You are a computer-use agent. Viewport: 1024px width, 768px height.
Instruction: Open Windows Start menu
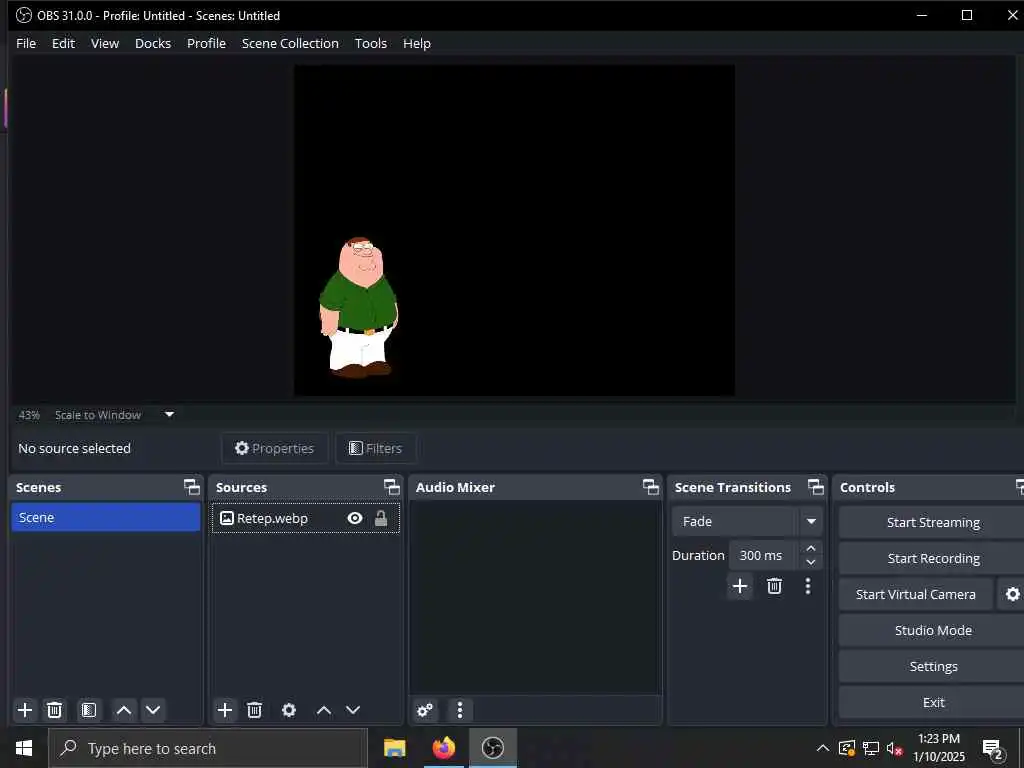(x=24, y=748)
